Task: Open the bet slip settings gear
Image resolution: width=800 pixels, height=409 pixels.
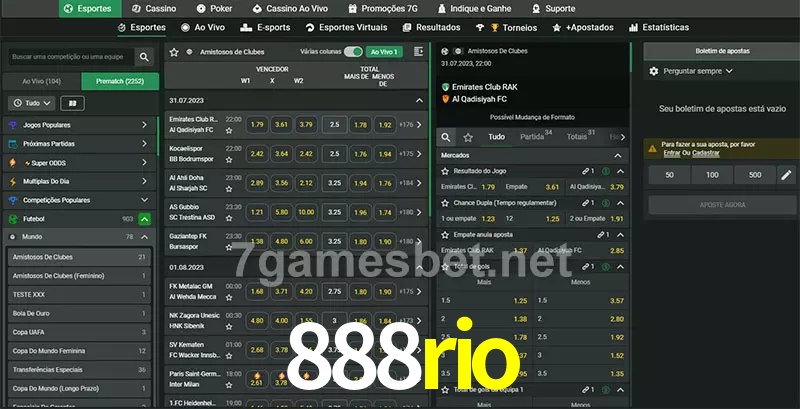Action: click(654, 71)
